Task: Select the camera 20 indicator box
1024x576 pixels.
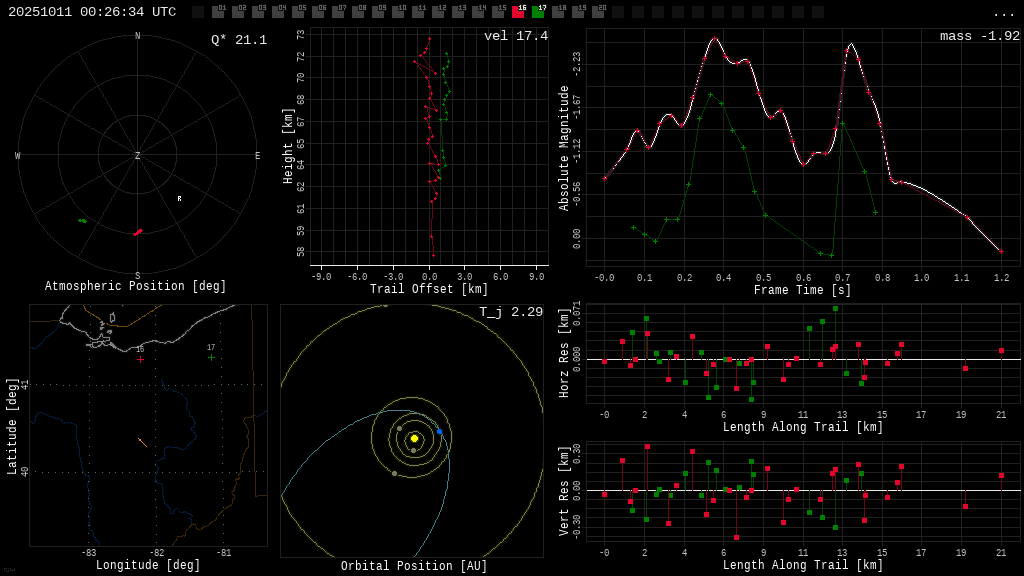Action: coord(598,12)
